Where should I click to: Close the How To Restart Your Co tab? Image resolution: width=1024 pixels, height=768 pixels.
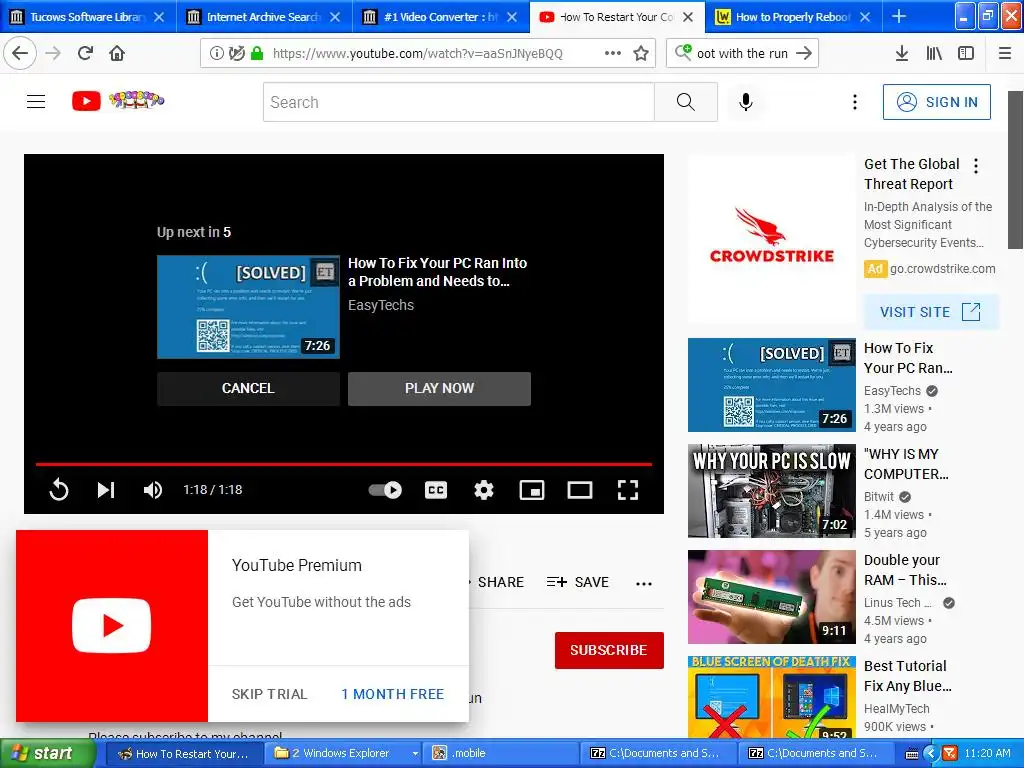tap(688, 17)
